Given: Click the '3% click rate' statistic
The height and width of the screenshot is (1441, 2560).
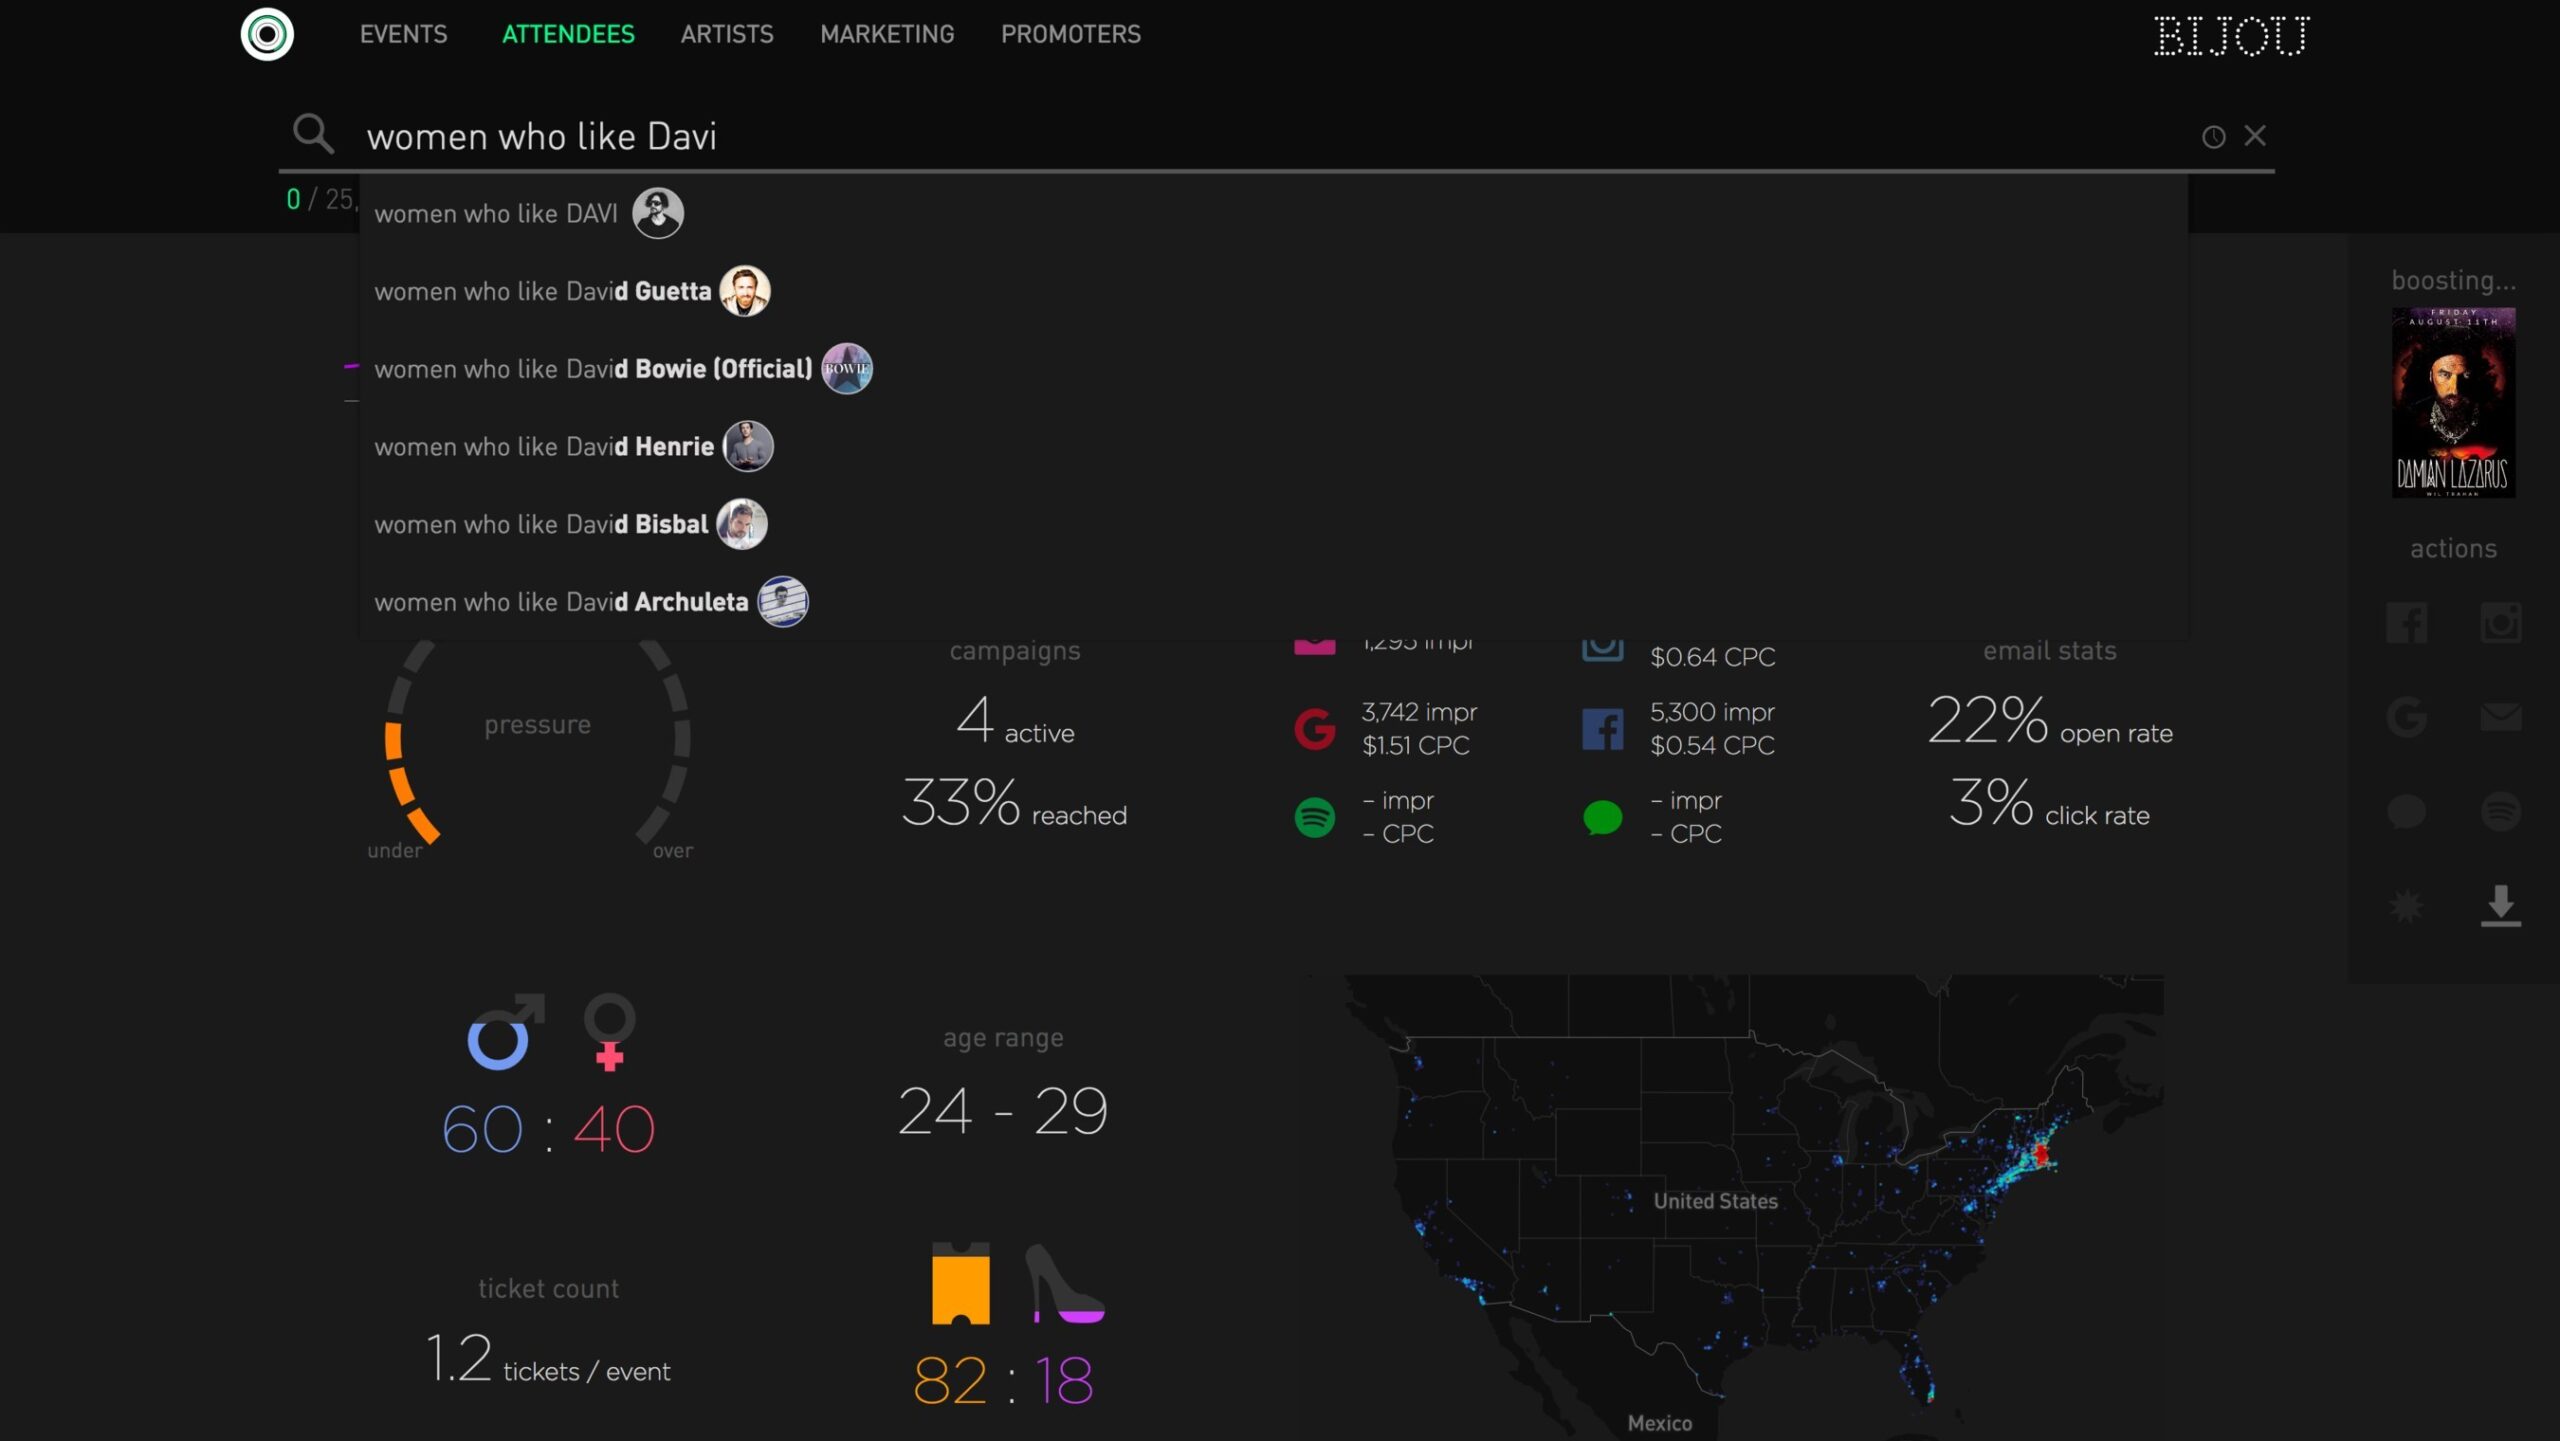Looking at the screenshot, I should [2049, 803].
